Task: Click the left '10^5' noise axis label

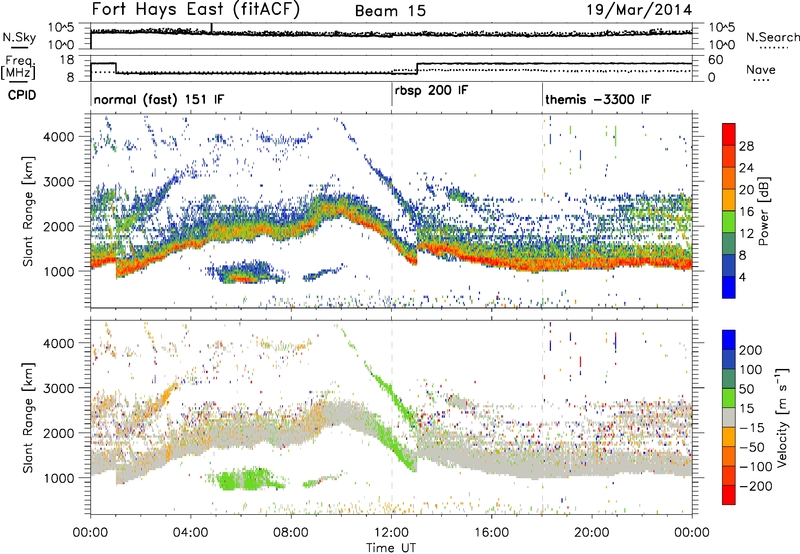Action: coord(62,28)
